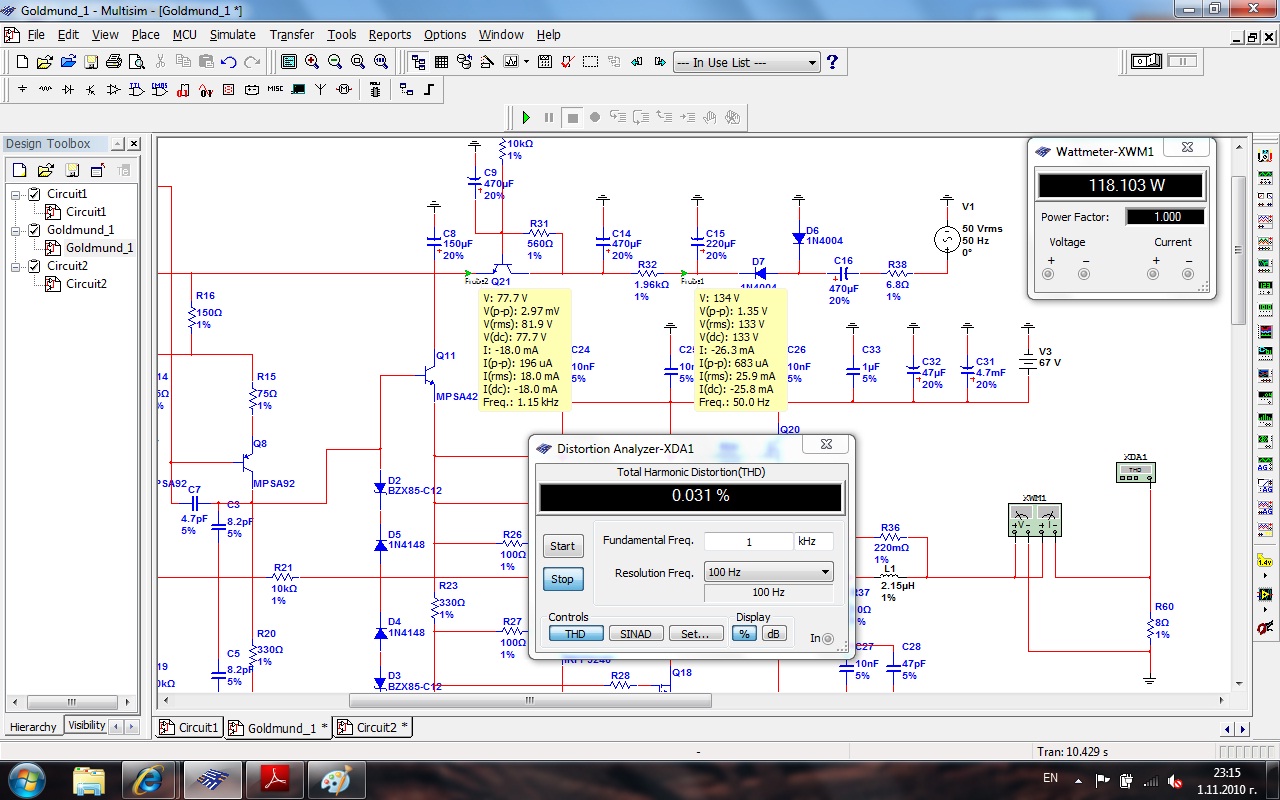The image size is (1280, 800).
Task: Save the current design in main toolbar
Action: (91, 62)
